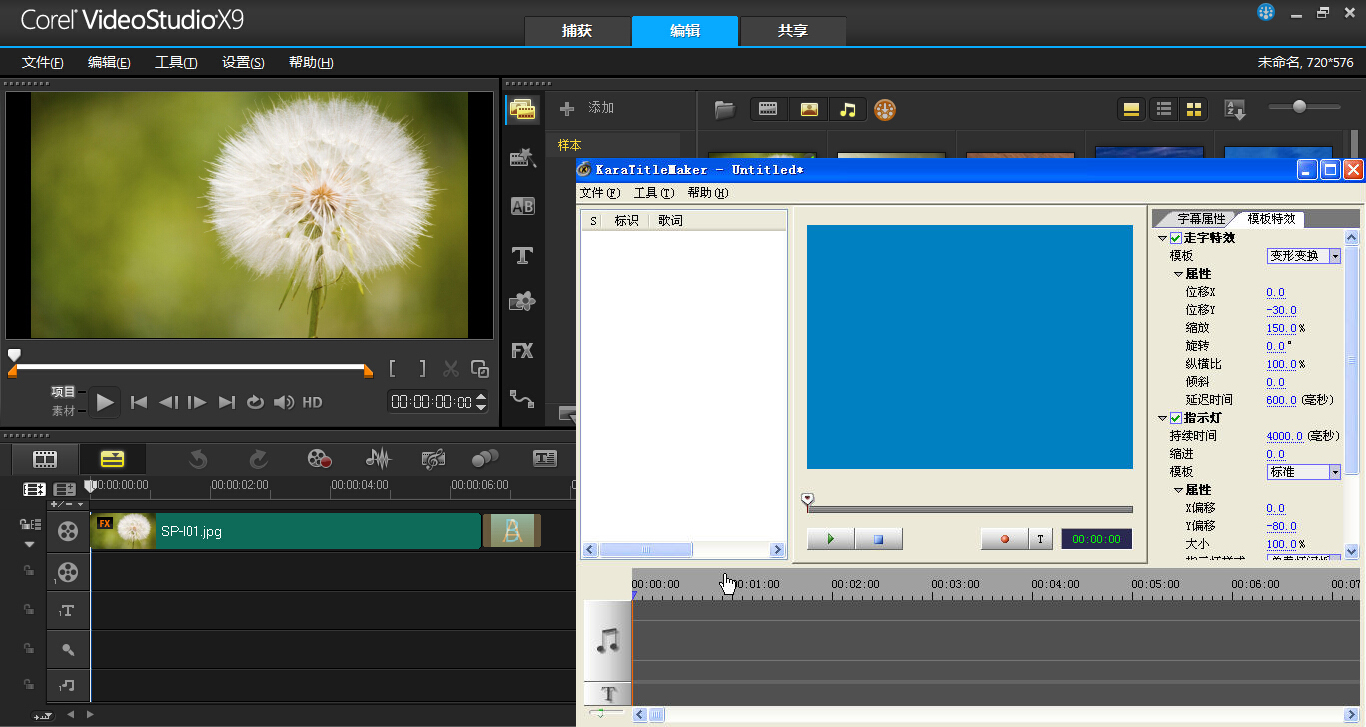Collapse the 指示灯 section triangle
The height and width of the screenshot is (727, 1366).
point(1162,418)
